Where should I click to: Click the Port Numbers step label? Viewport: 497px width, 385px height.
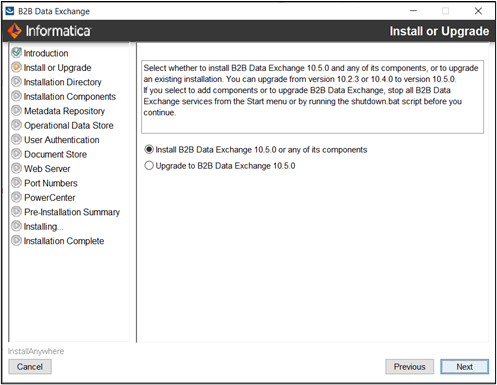pyautogui.click(x=51, y=183)
